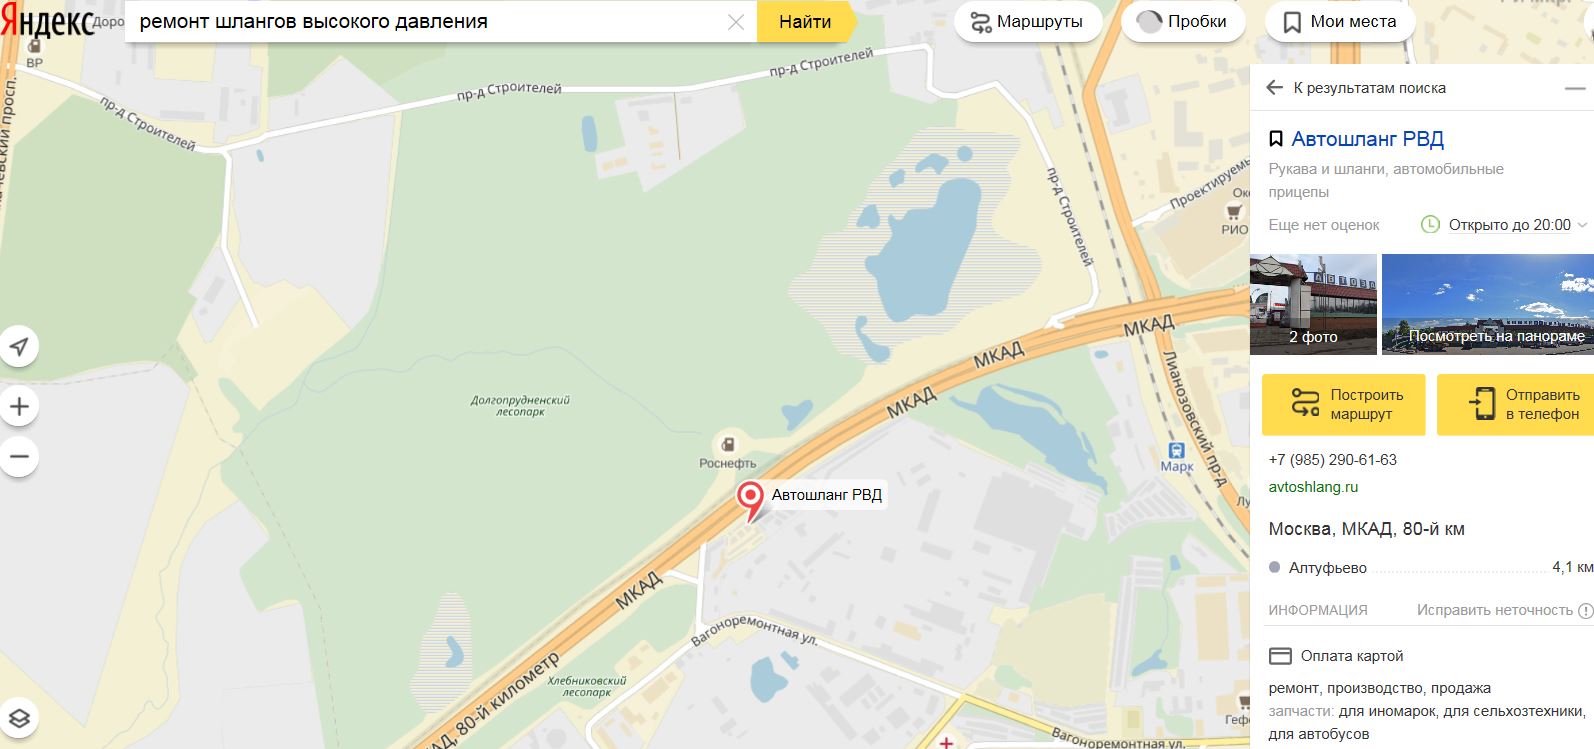
Task: Open the map layers icon
Action: point(19,718)
